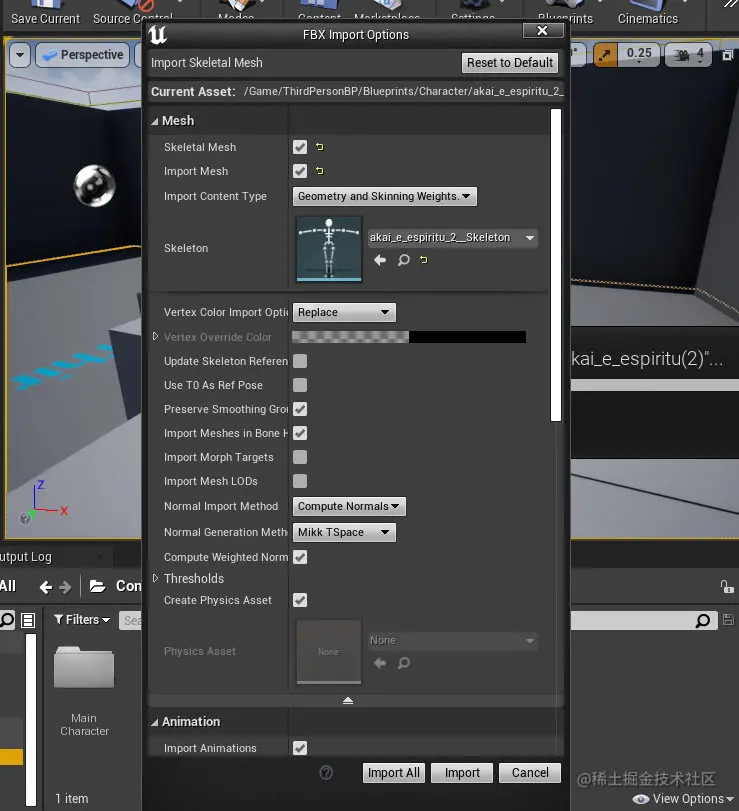Open Normal Generation Method dropdown
This screenshot has height=811, width=739.
pos(344,532)
